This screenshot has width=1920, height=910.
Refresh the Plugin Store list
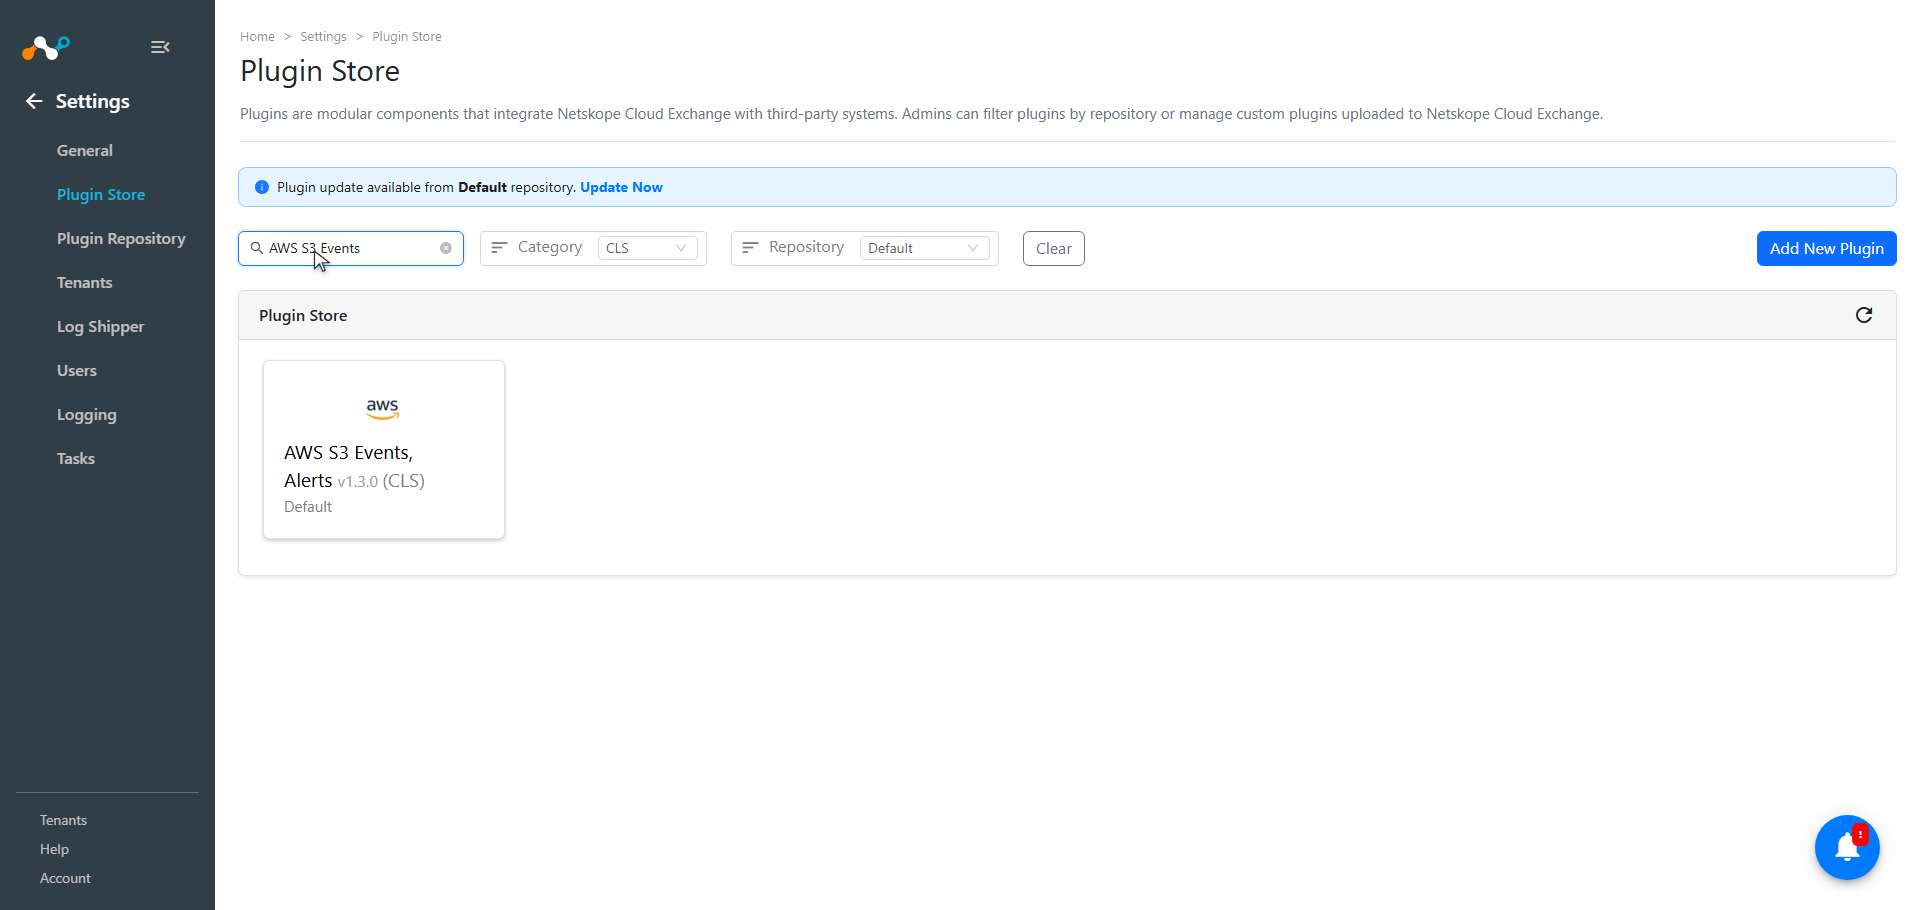1864,315
